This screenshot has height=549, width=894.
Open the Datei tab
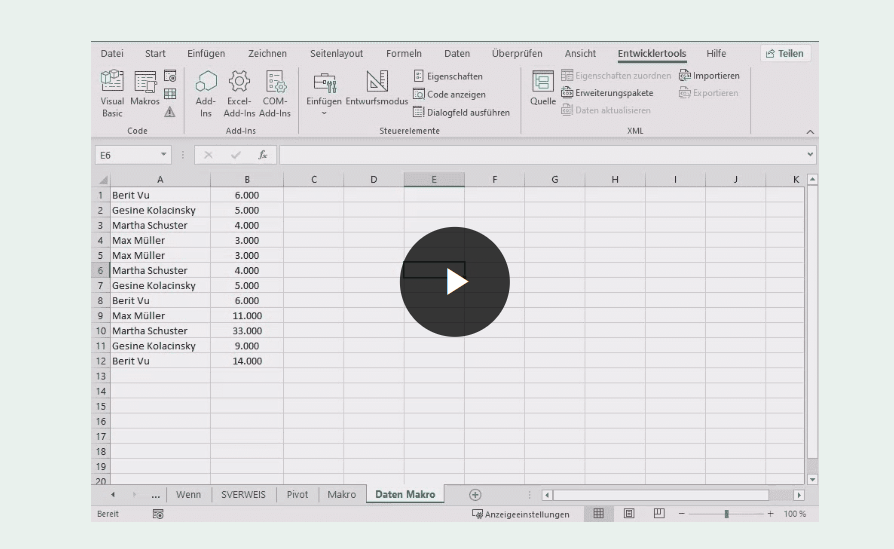click(x=112, y=54)
